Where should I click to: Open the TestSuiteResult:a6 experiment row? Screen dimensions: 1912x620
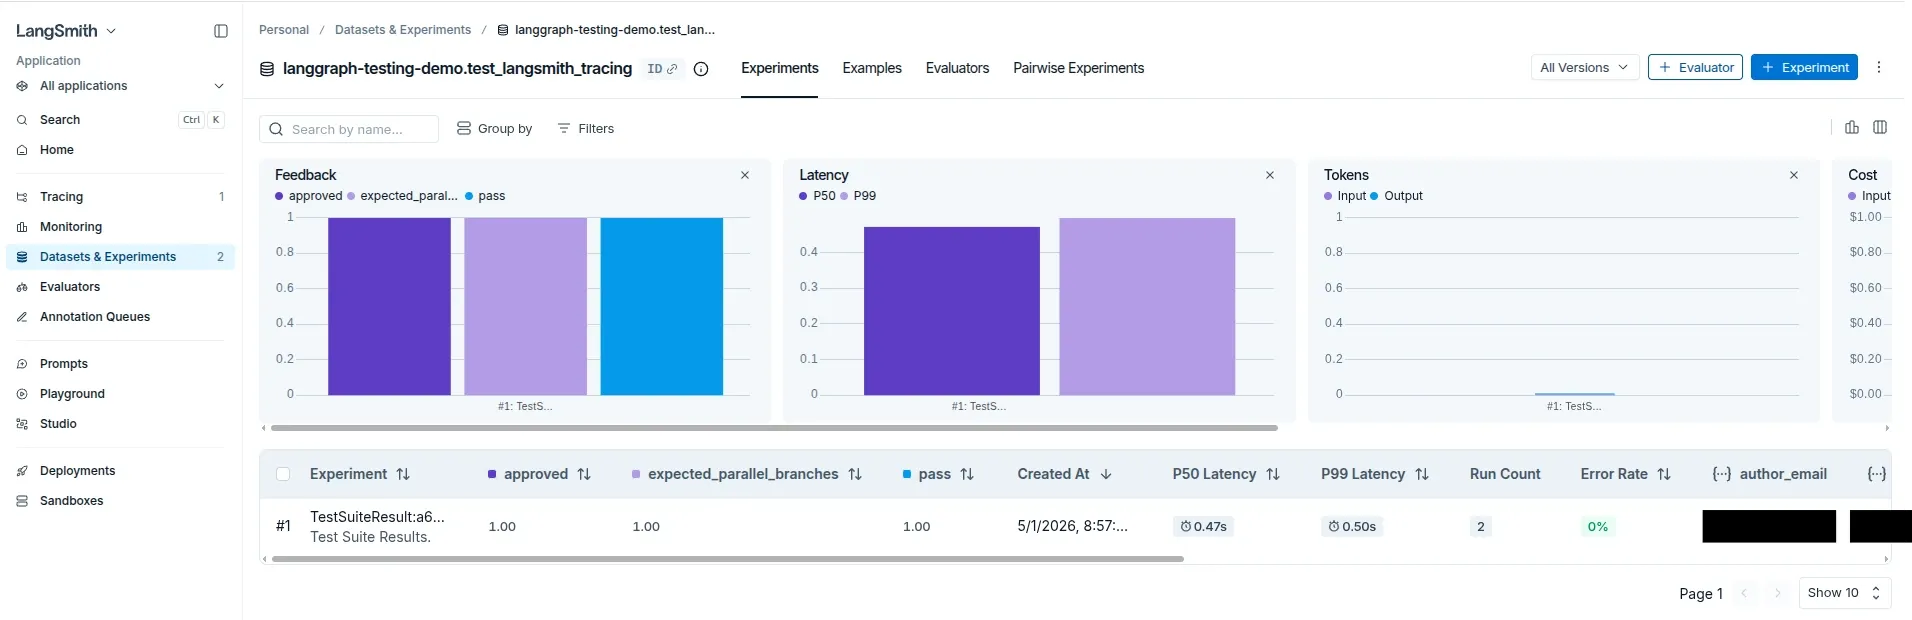pyautogui.click(x=377, y=517)
